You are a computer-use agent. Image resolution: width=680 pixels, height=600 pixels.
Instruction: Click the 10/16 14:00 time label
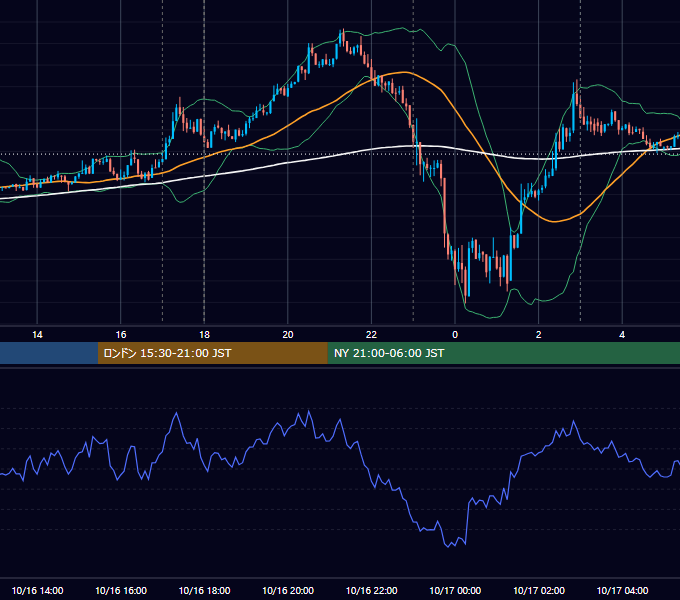[x=37, y=590]
